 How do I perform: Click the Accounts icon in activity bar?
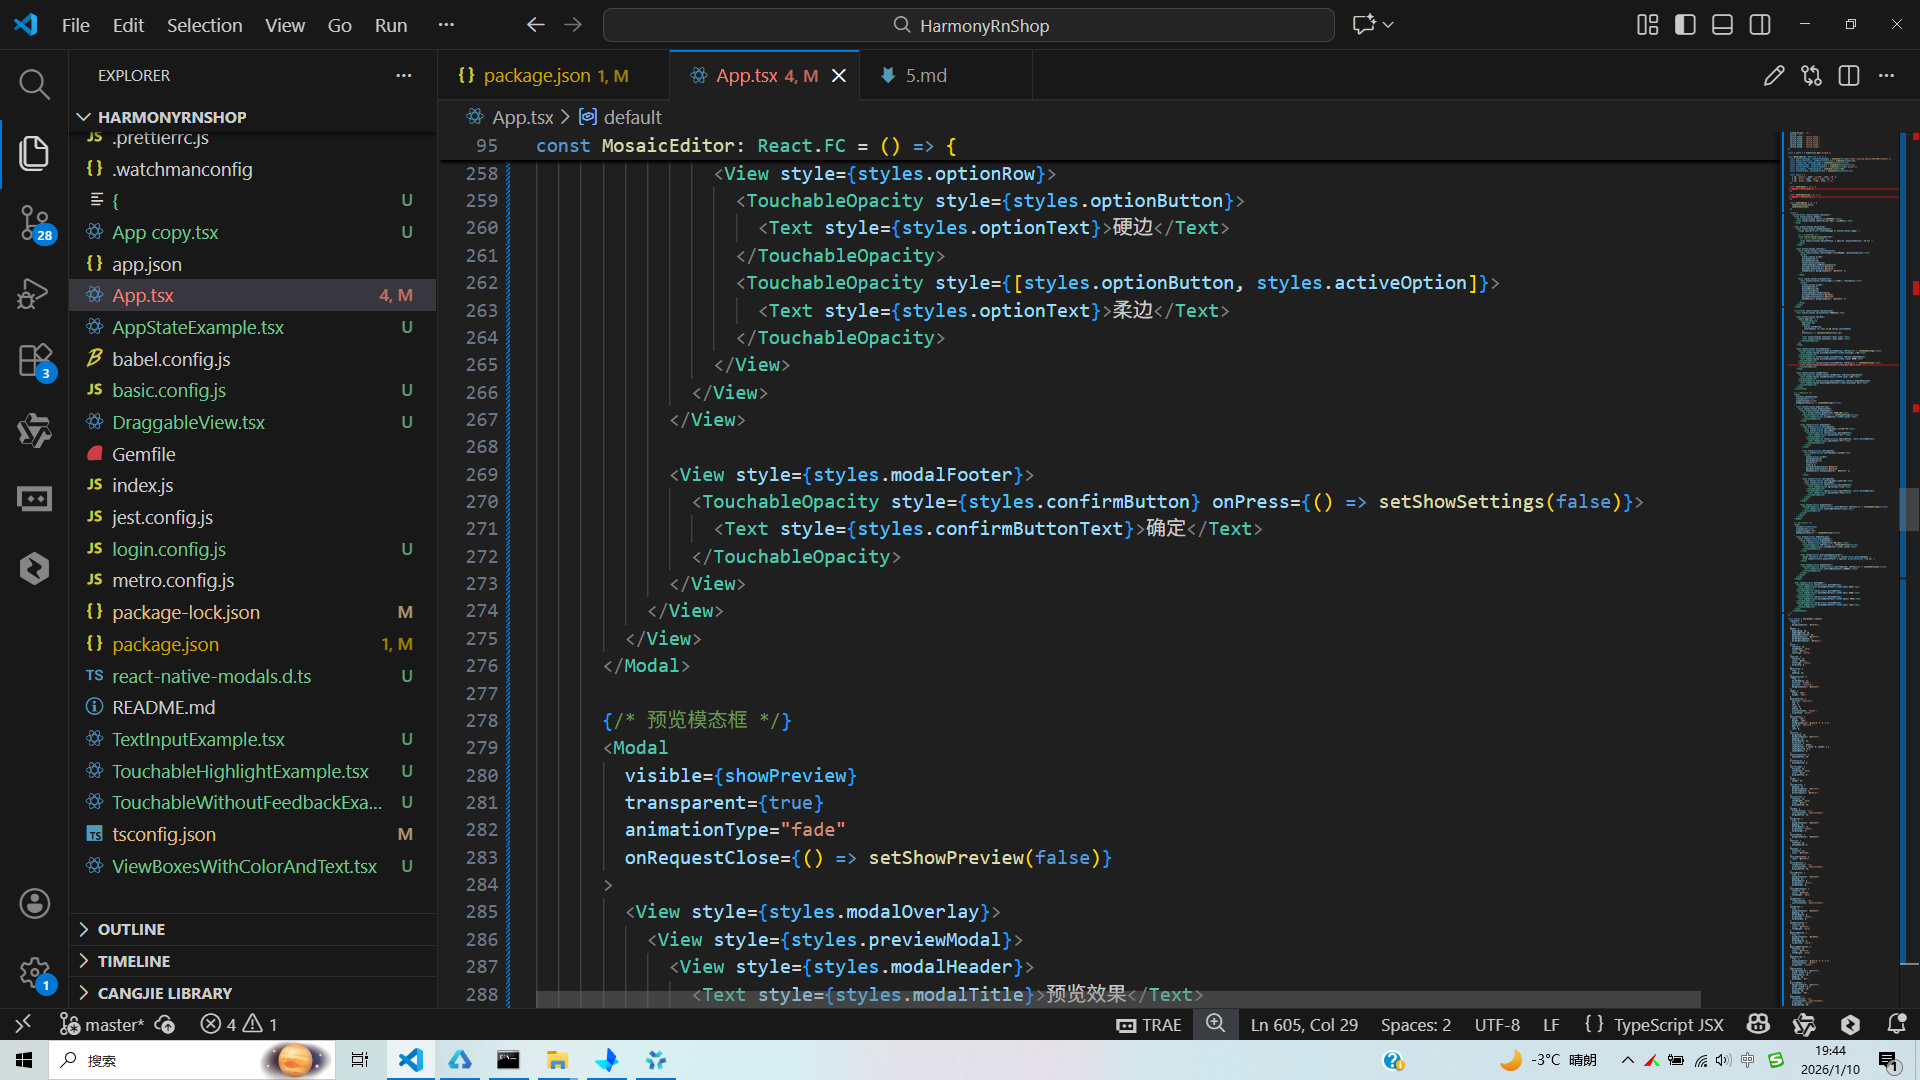tap(34, 903)
